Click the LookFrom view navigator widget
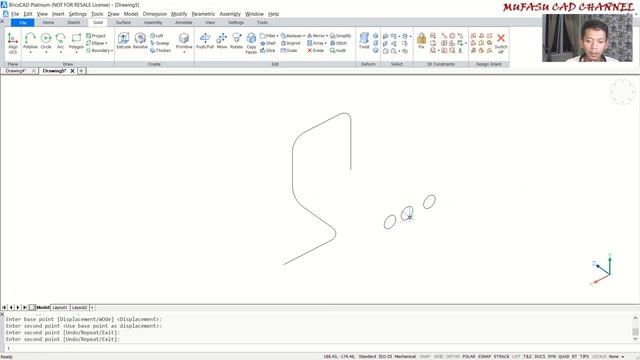 pos(622,92)
